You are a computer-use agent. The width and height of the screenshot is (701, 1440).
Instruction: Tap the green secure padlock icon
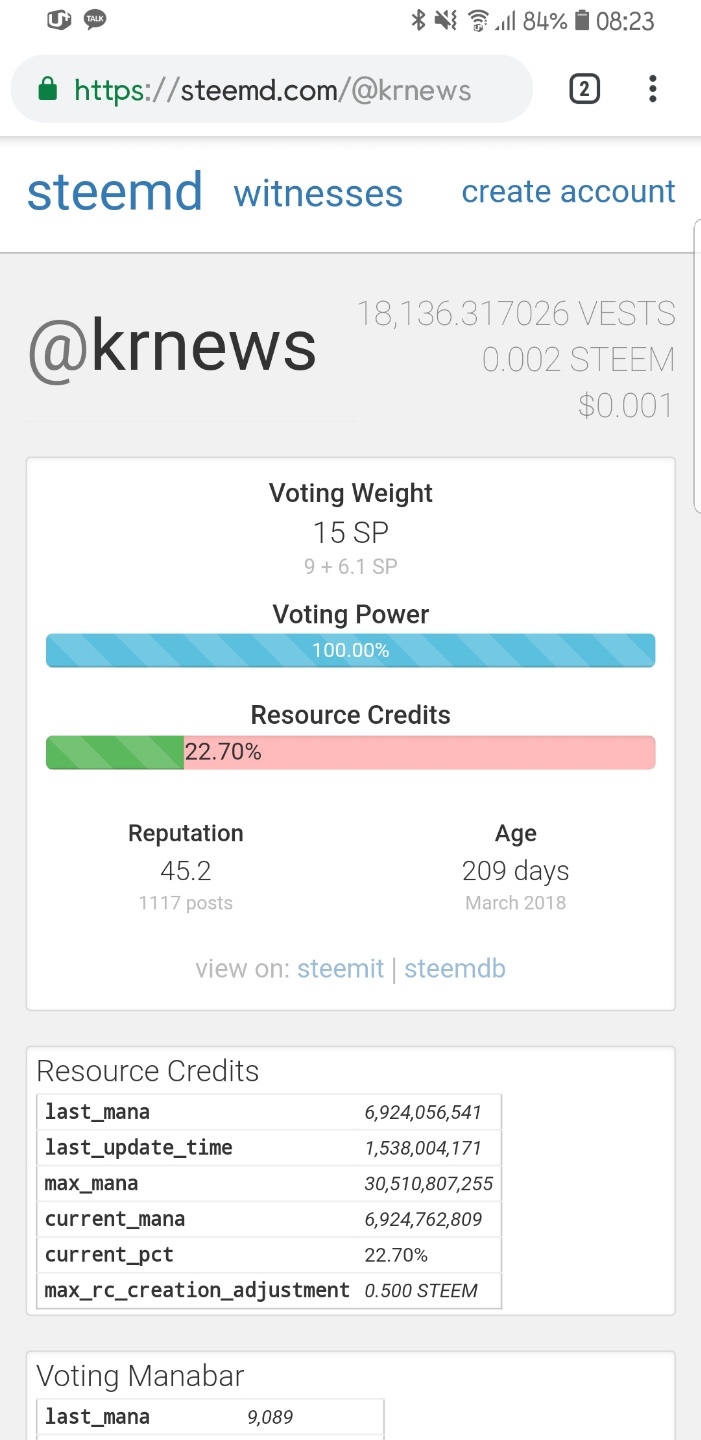(46, 90)
